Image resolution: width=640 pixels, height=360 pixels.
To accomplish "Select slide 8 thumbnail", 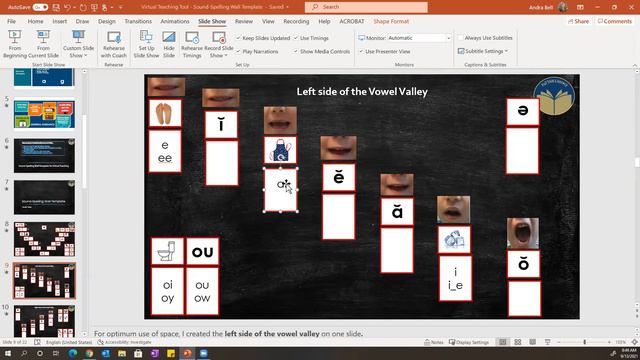I will point(44,239).
